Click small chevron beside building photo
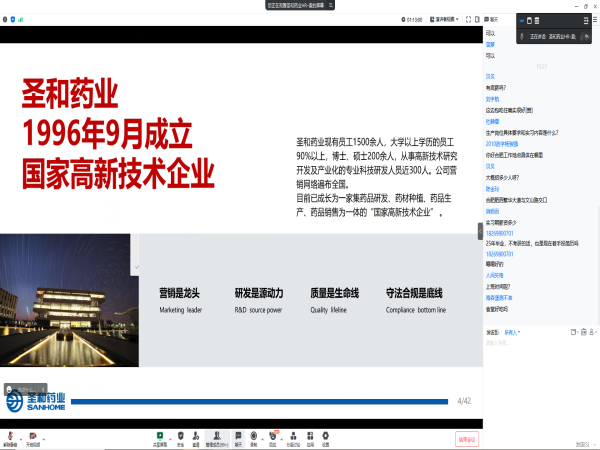 click(137, 267)
